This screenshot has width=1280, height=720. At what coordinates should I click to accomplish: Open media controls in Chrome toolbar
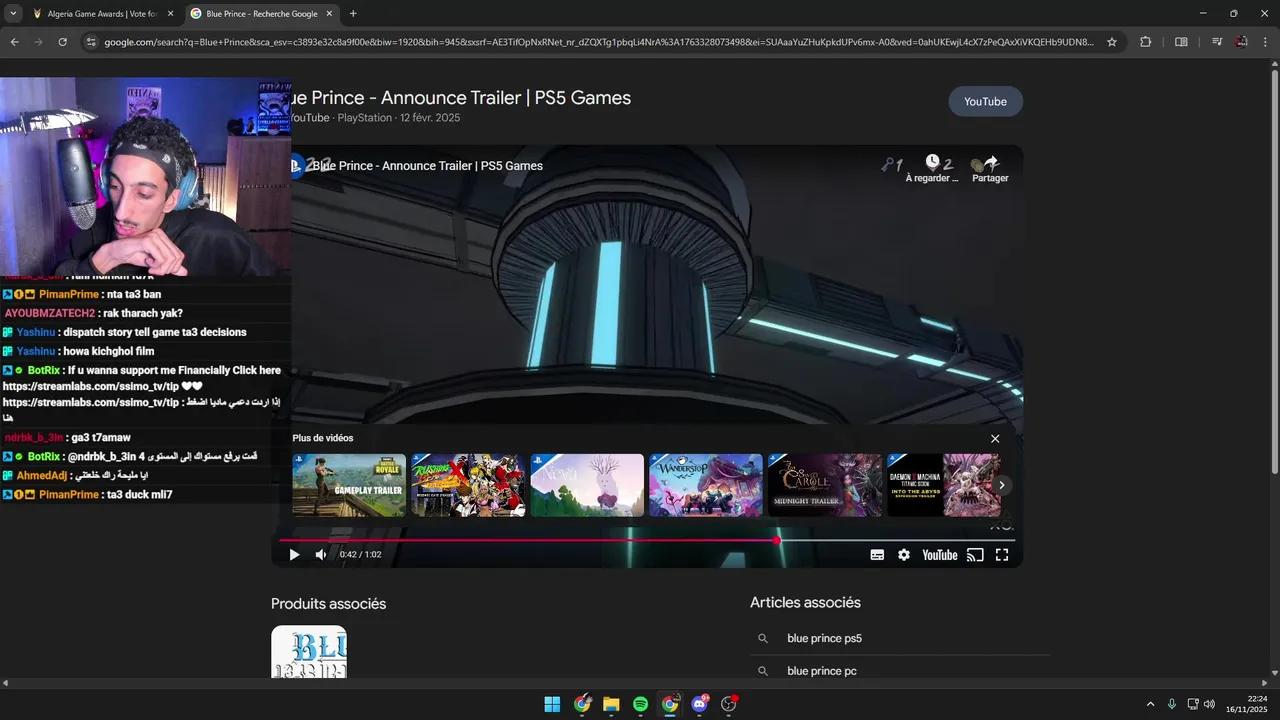point(1216,42)
